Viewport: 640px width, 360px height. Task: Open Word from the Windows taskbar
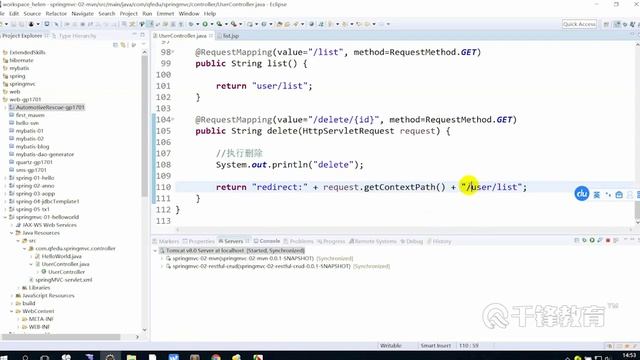(x=173, y=357)
